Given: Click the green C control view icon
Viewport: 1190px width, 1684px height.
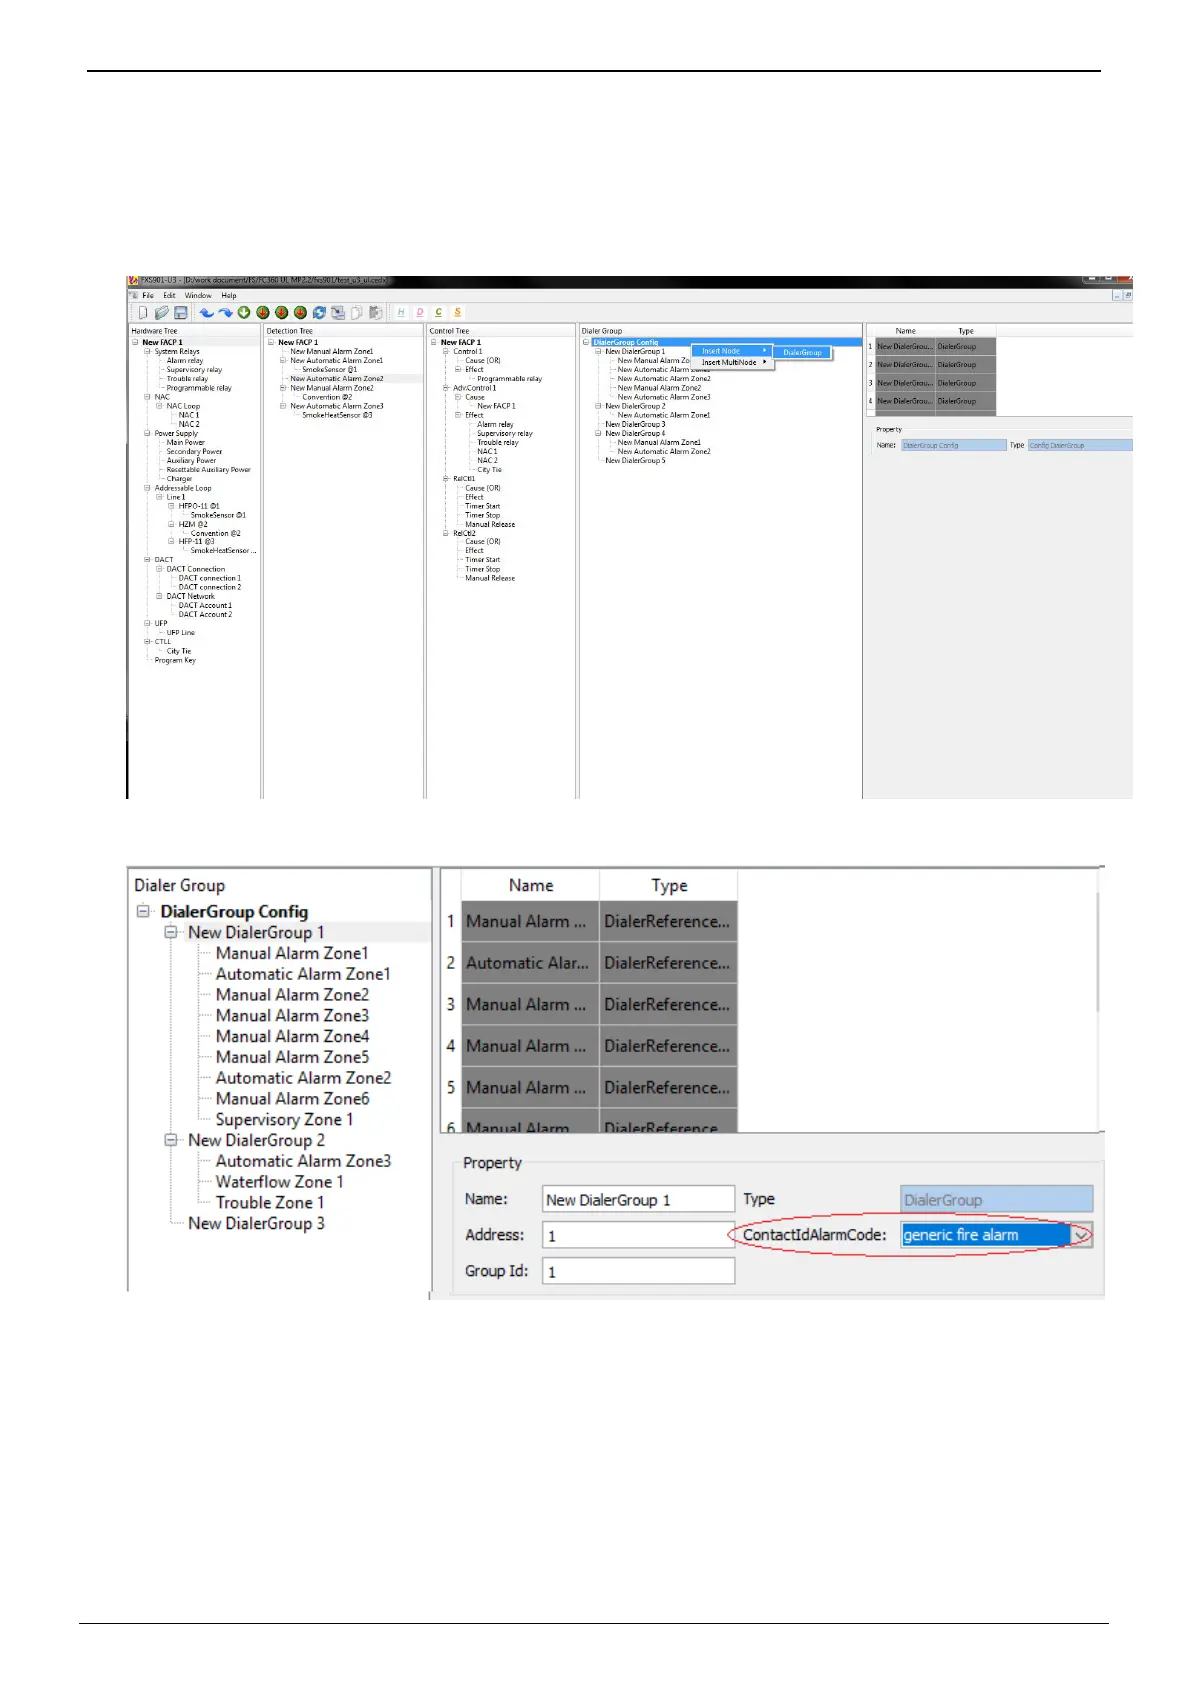Looking at the screenshot, I should [x=438, y=313].
